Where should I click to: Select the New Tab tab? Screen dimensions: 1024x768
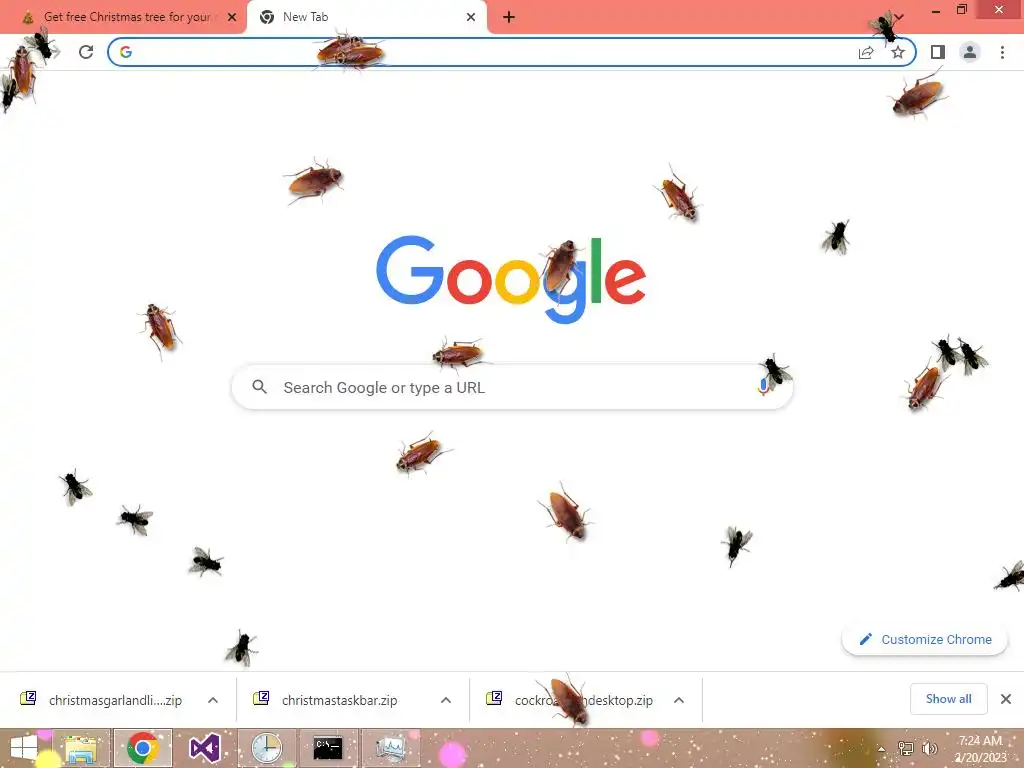pos(366,17)
